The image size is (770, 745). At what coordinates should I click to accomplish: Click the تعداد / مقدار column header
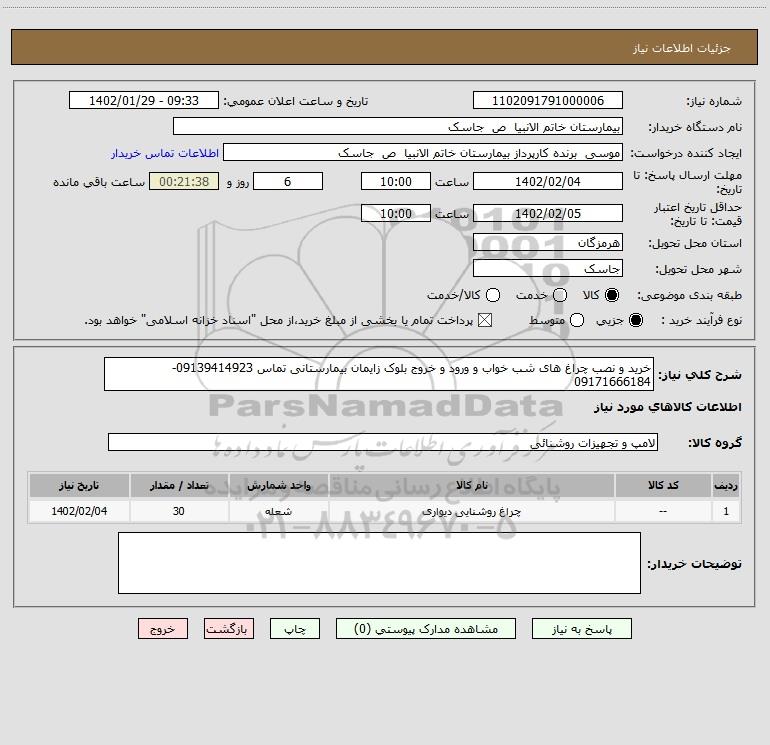coord(179,485)
